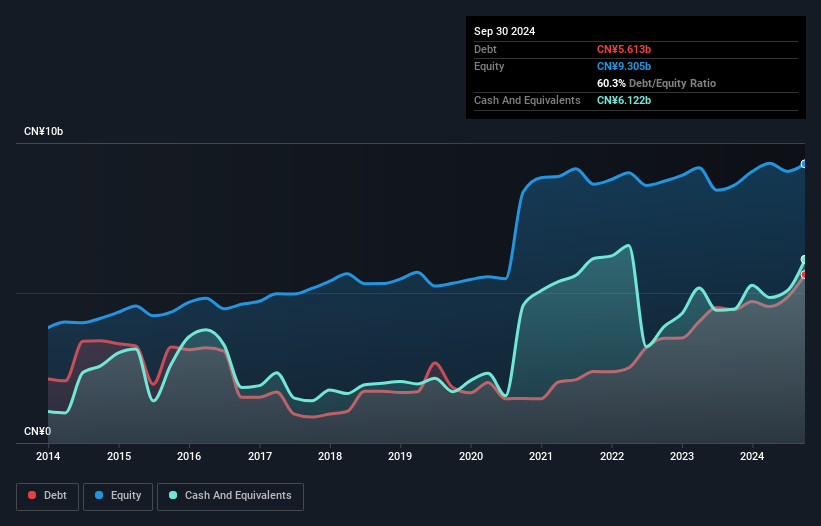Click the CN¥6.122b cash value
821x526 pixels.
point(624,100)
